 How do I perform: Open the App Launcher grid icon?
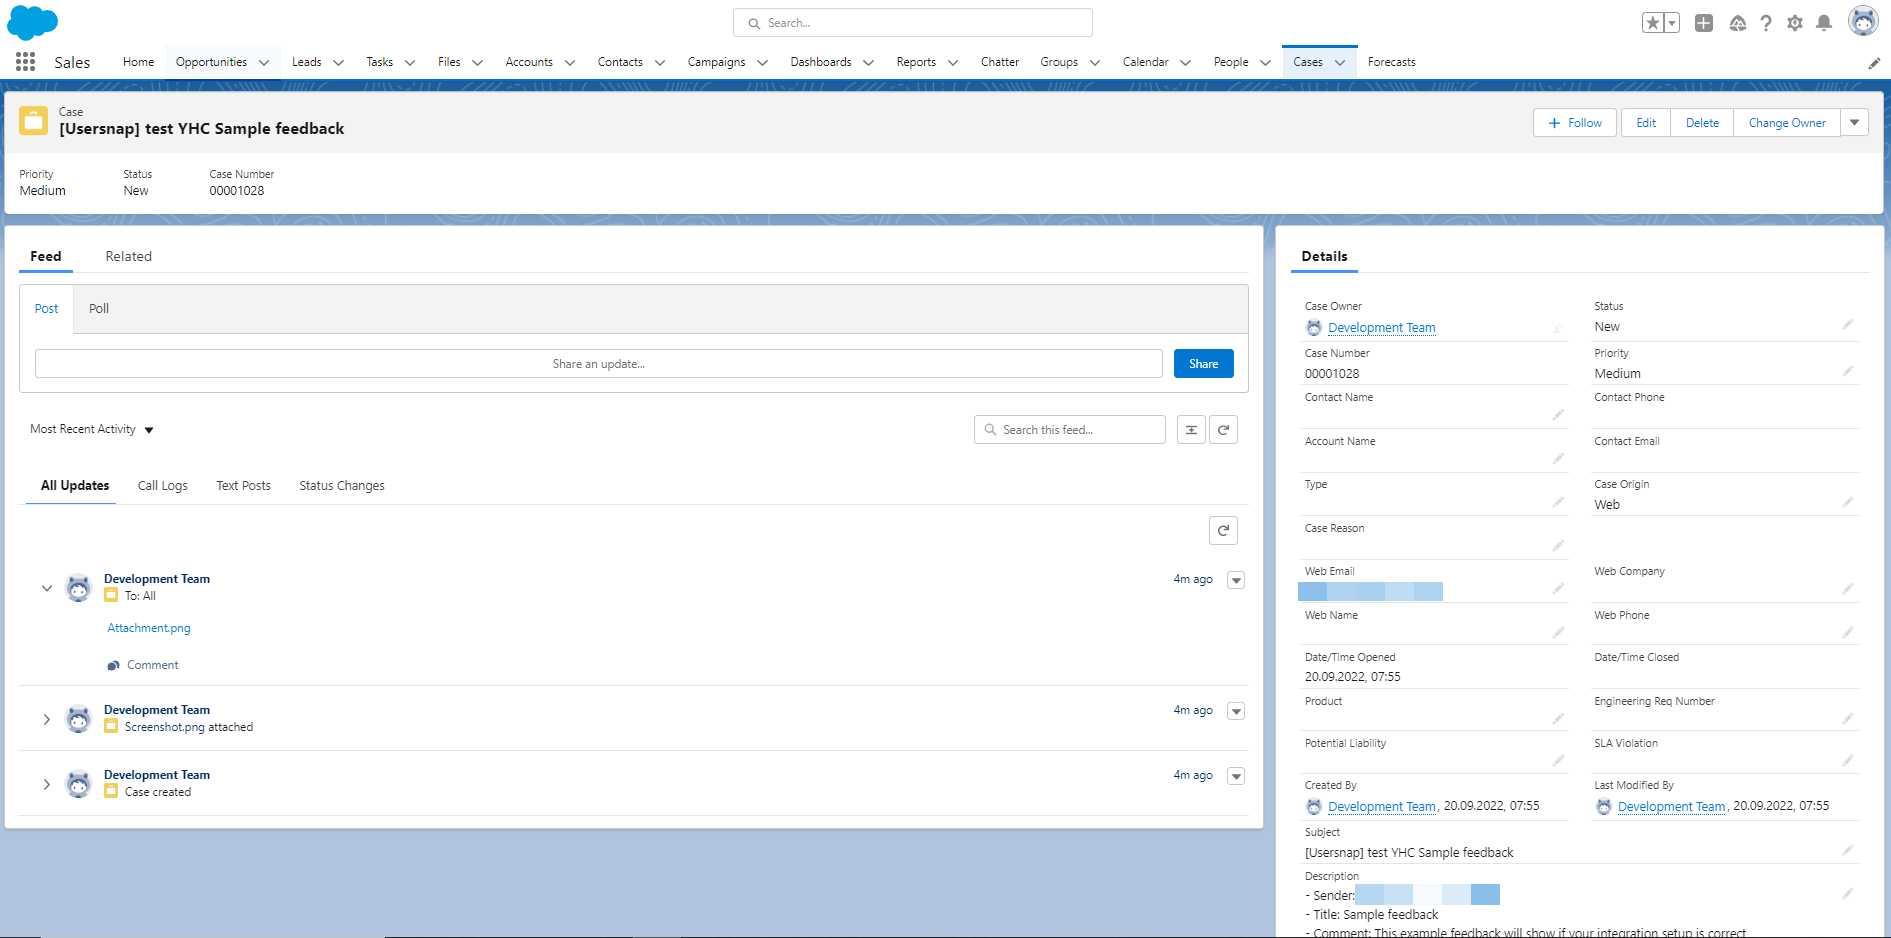coord(26,62)
